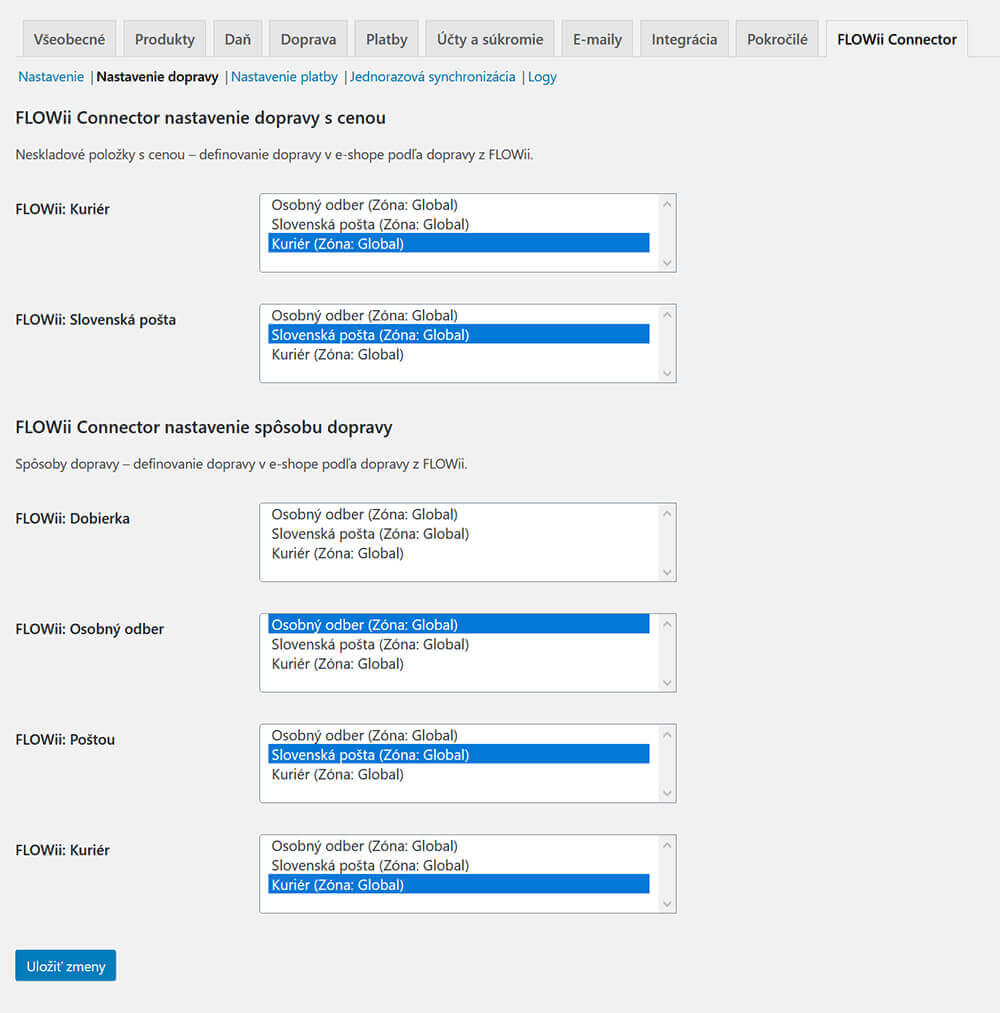
Task: Open the Nastavenie dopravy sub-link
Action: 158,77
